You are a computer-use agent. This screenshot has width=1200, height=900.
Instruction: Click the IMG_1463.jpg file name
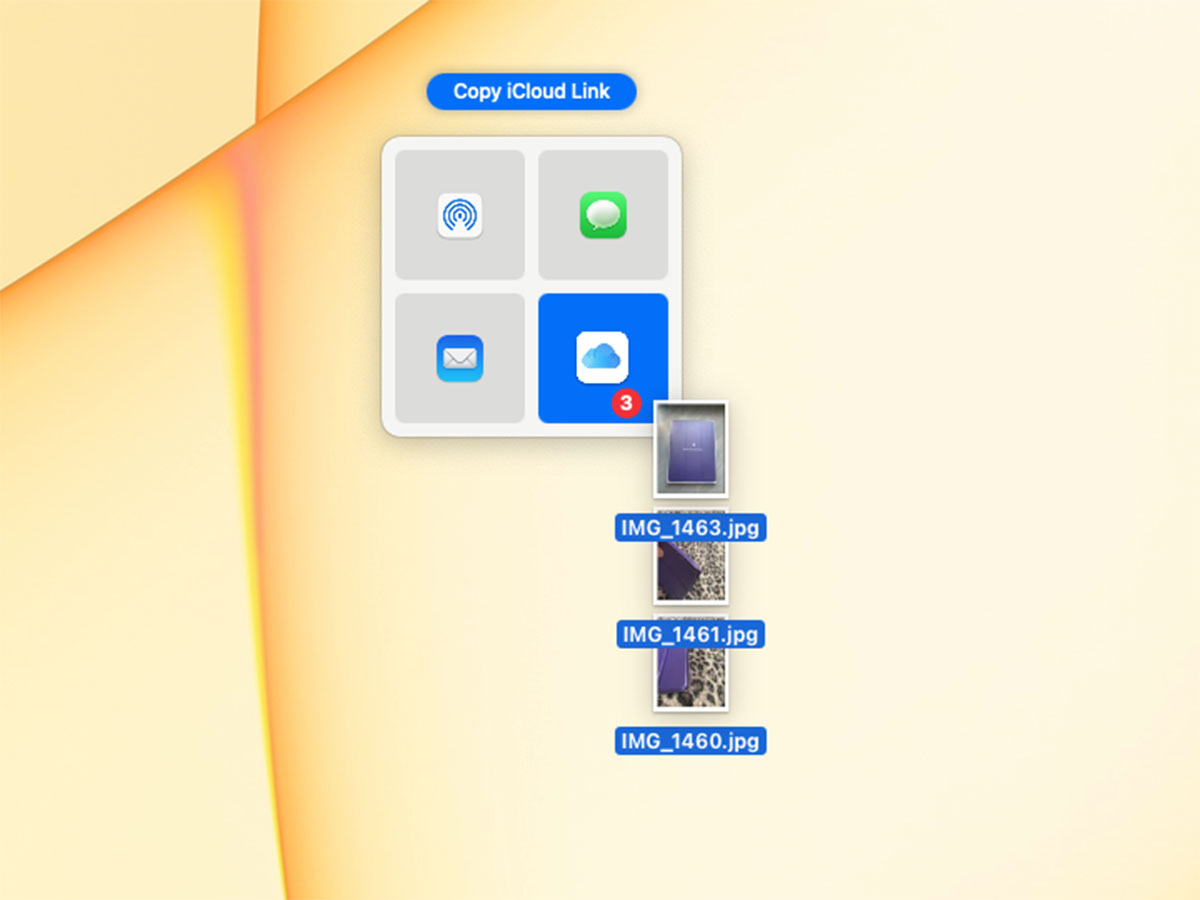tap(691, 528)
